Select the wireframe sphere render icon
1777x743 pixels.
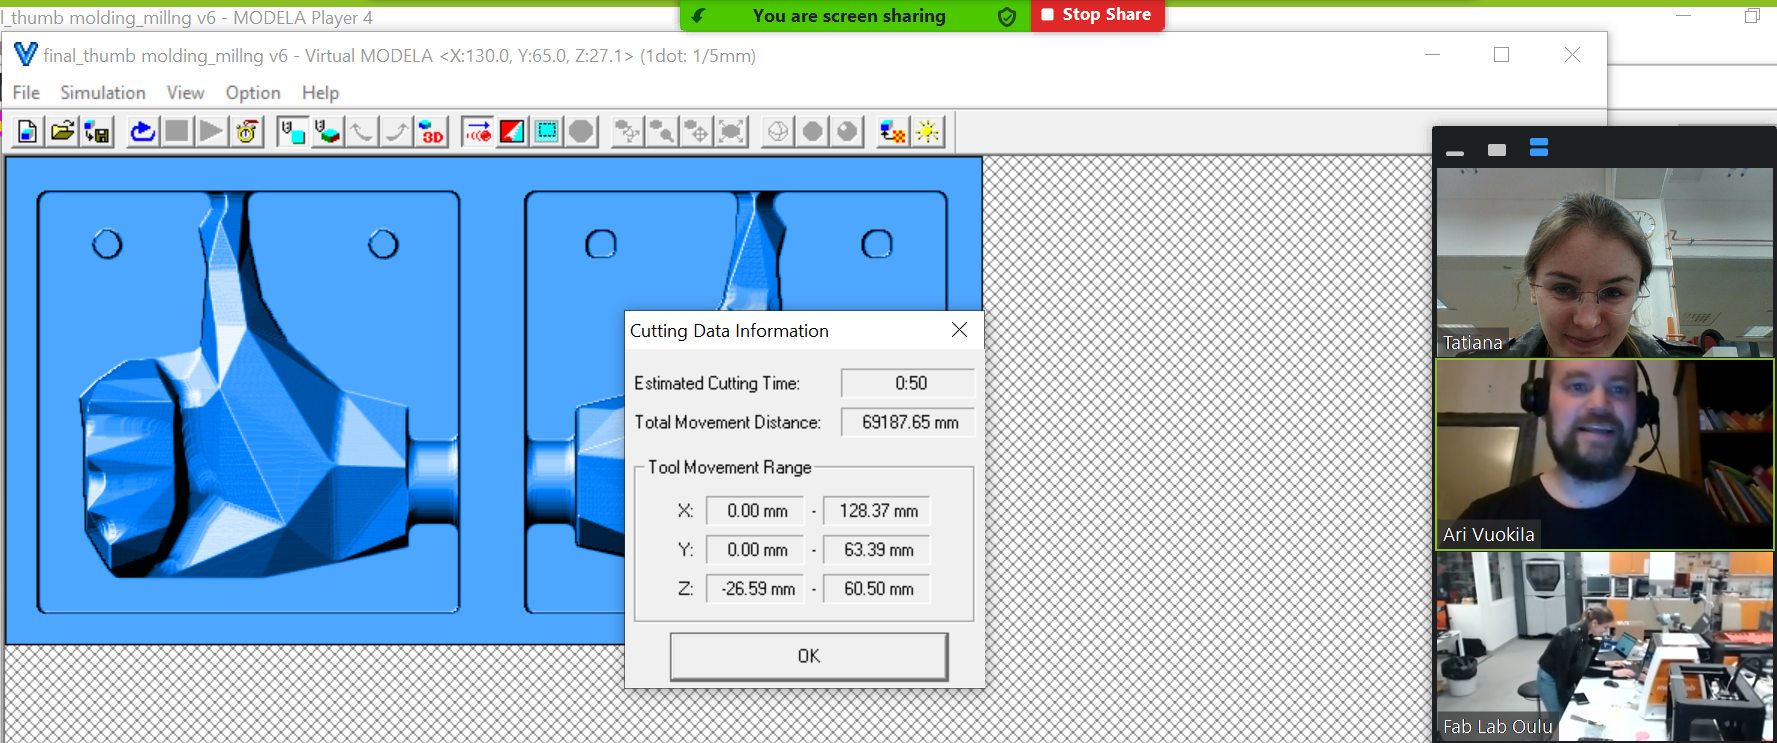coord(778,131)
